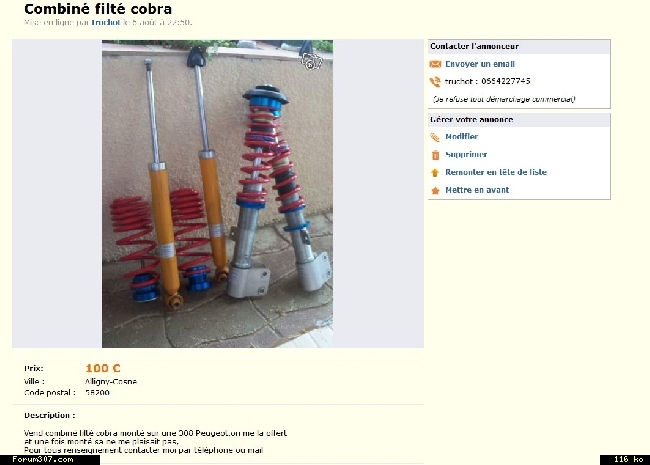Open the Envoyer un email link
Screen dimensions: 650x465
[480, 64]
